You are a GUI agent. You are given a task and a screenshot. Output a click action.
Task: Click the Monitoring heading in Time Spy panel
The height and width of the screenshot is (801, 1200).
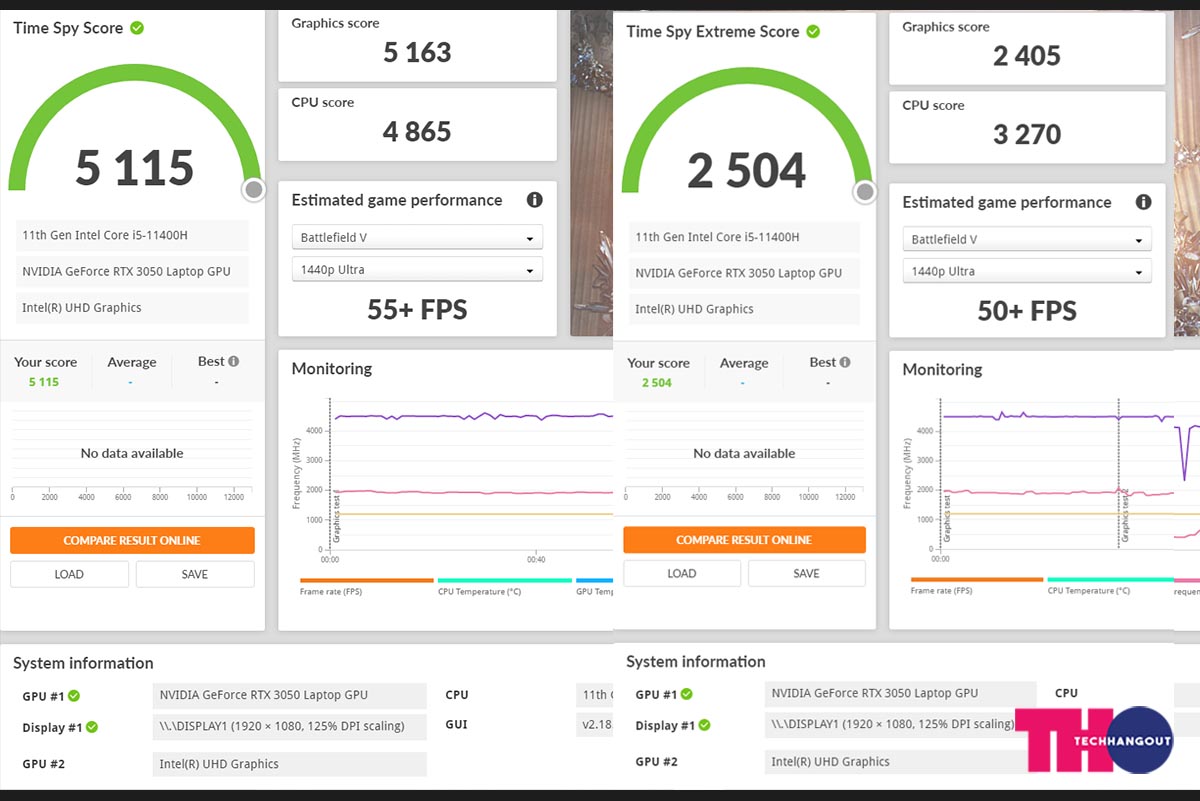(x=332, y=369)
